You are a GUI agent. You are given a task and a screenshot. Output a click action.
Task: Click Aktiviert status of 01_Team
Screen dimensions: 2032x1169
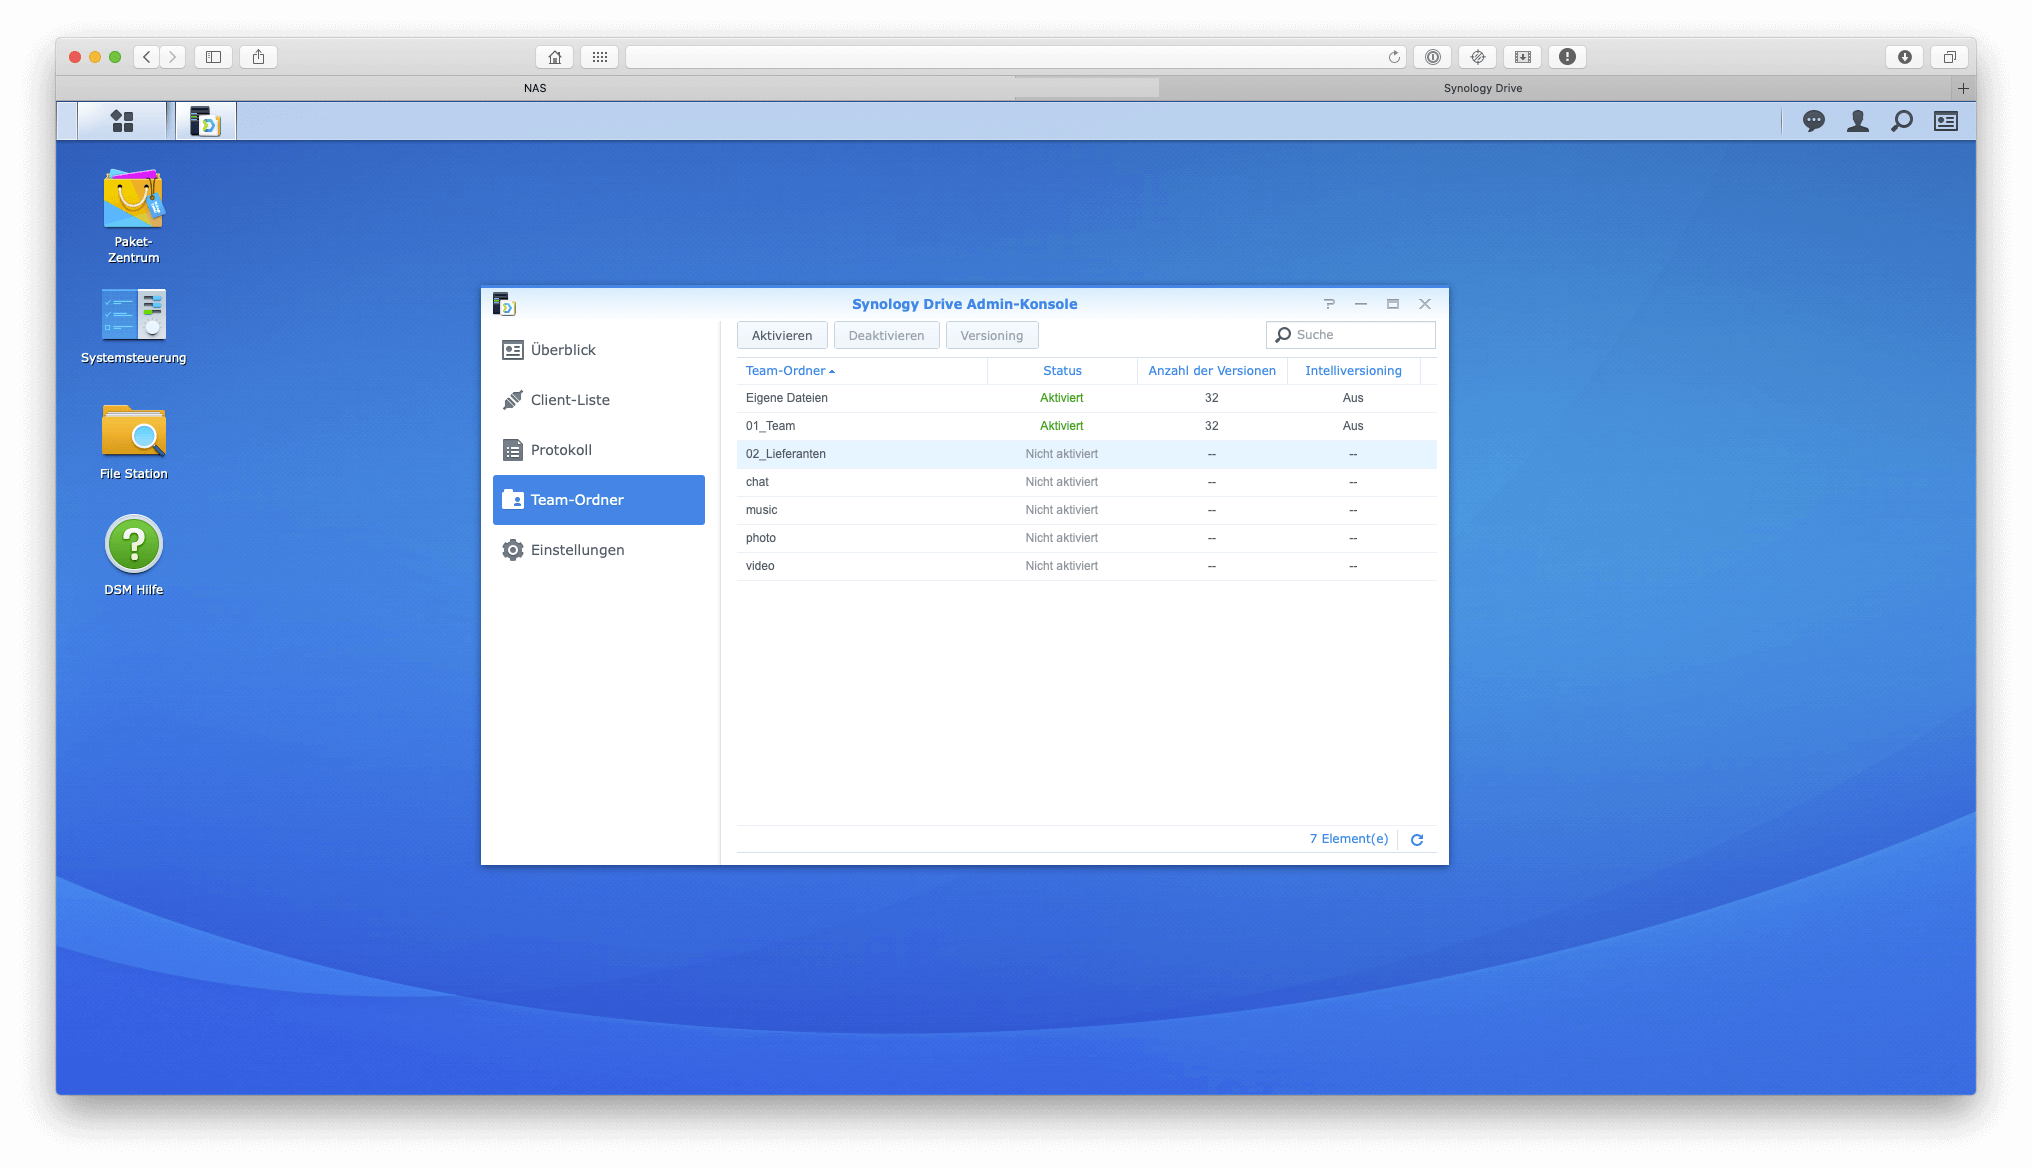[x=1061, y=426]
